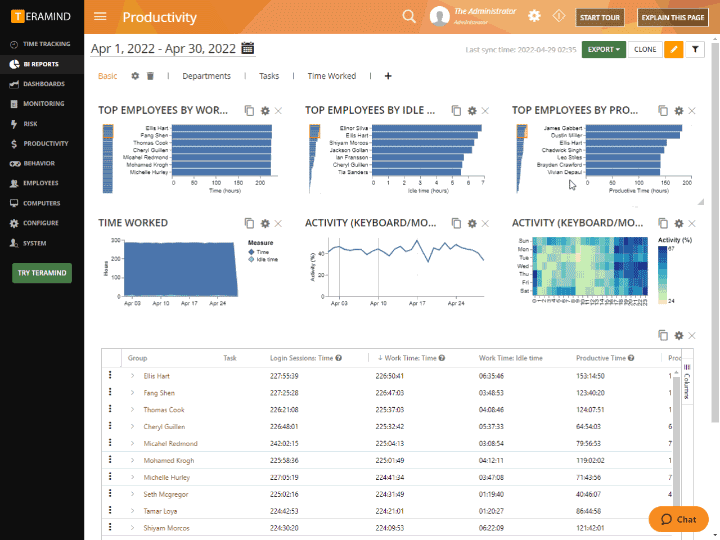Toggle the Columns side panel
720x540 pixels.
point(687,381)
